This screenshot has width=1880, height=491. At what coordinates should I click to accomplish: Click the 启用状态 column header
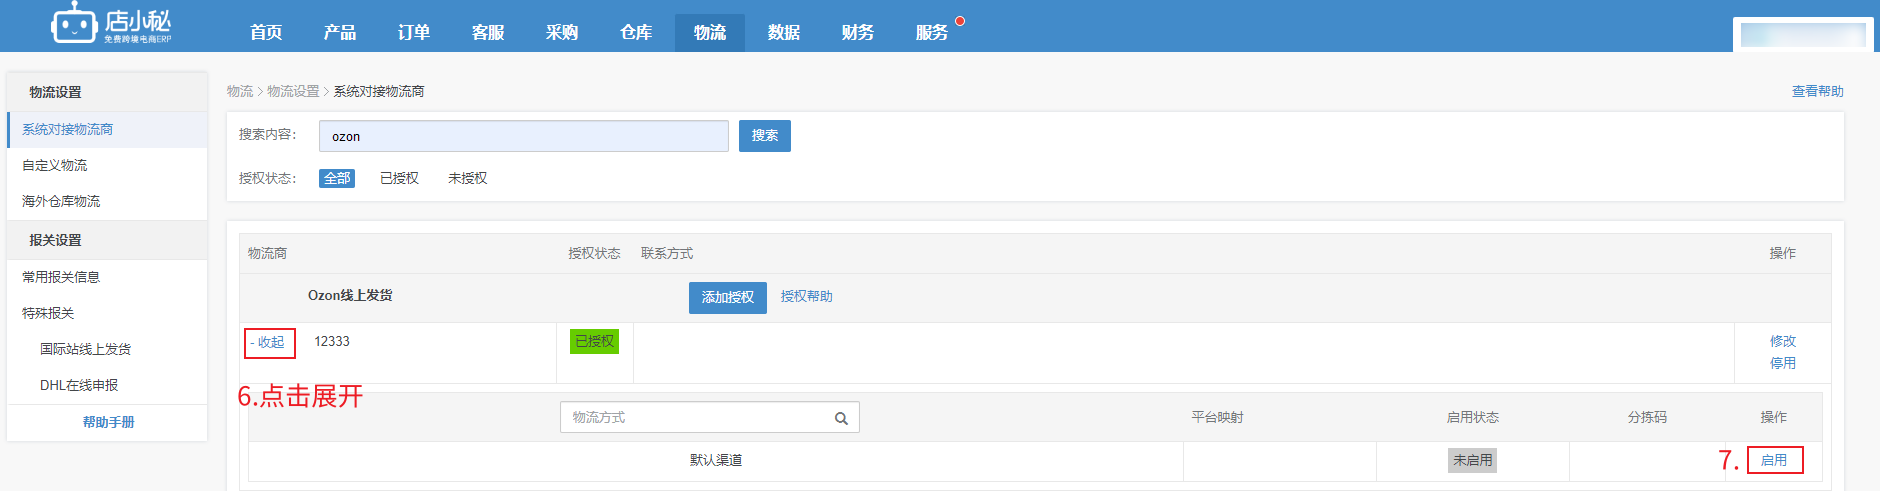pos(1472,417)
